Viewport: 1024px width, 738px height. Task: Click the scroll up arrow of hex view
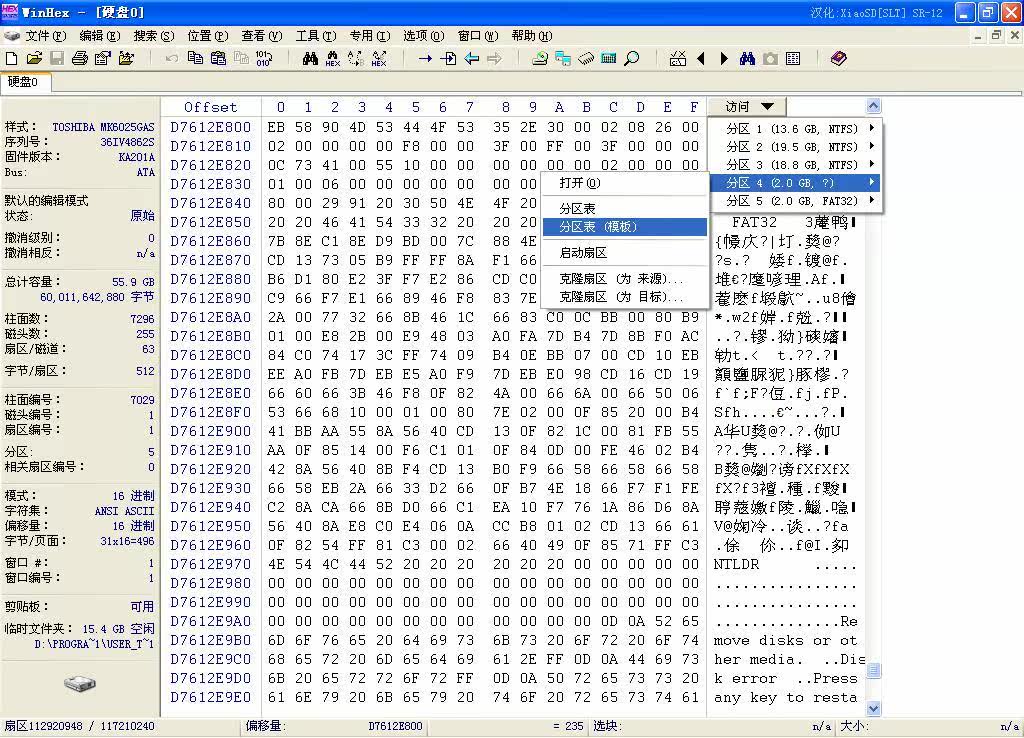click(873, 106)
